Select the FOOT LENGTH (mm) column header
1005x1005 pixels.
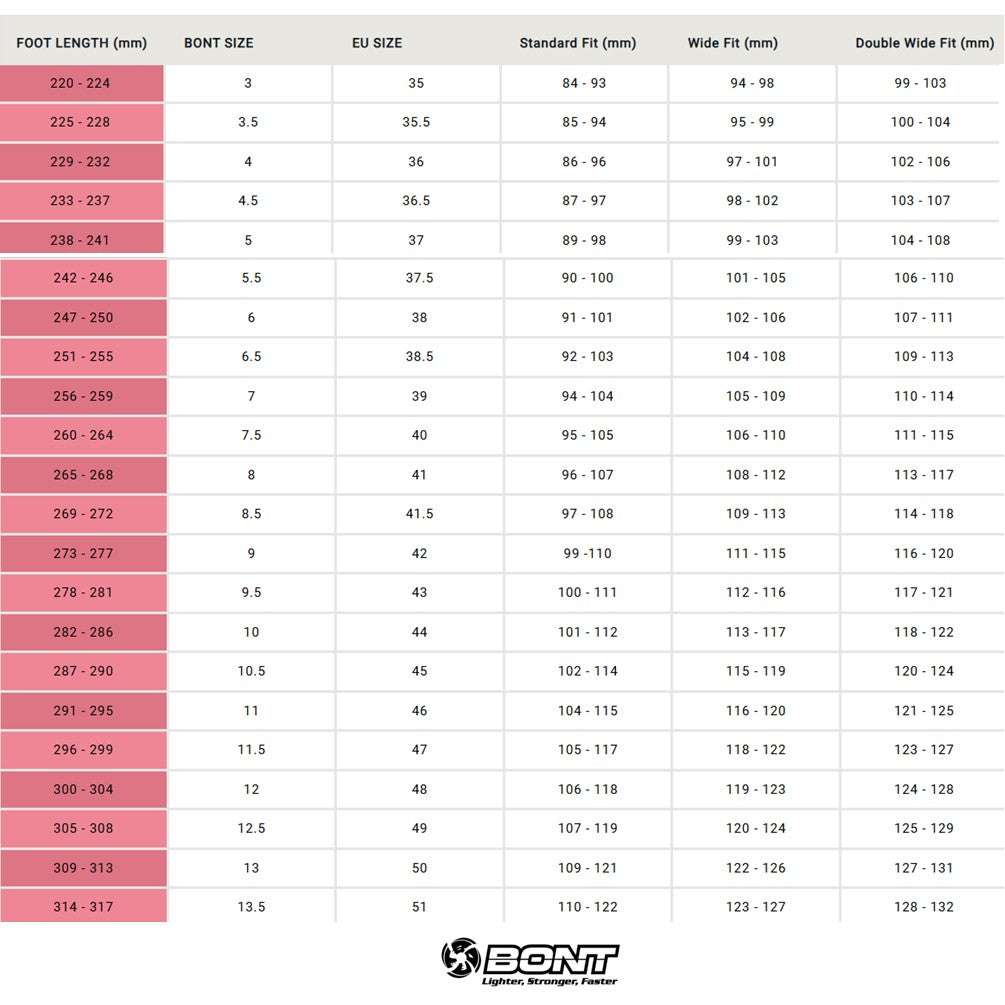pos(82,43)
